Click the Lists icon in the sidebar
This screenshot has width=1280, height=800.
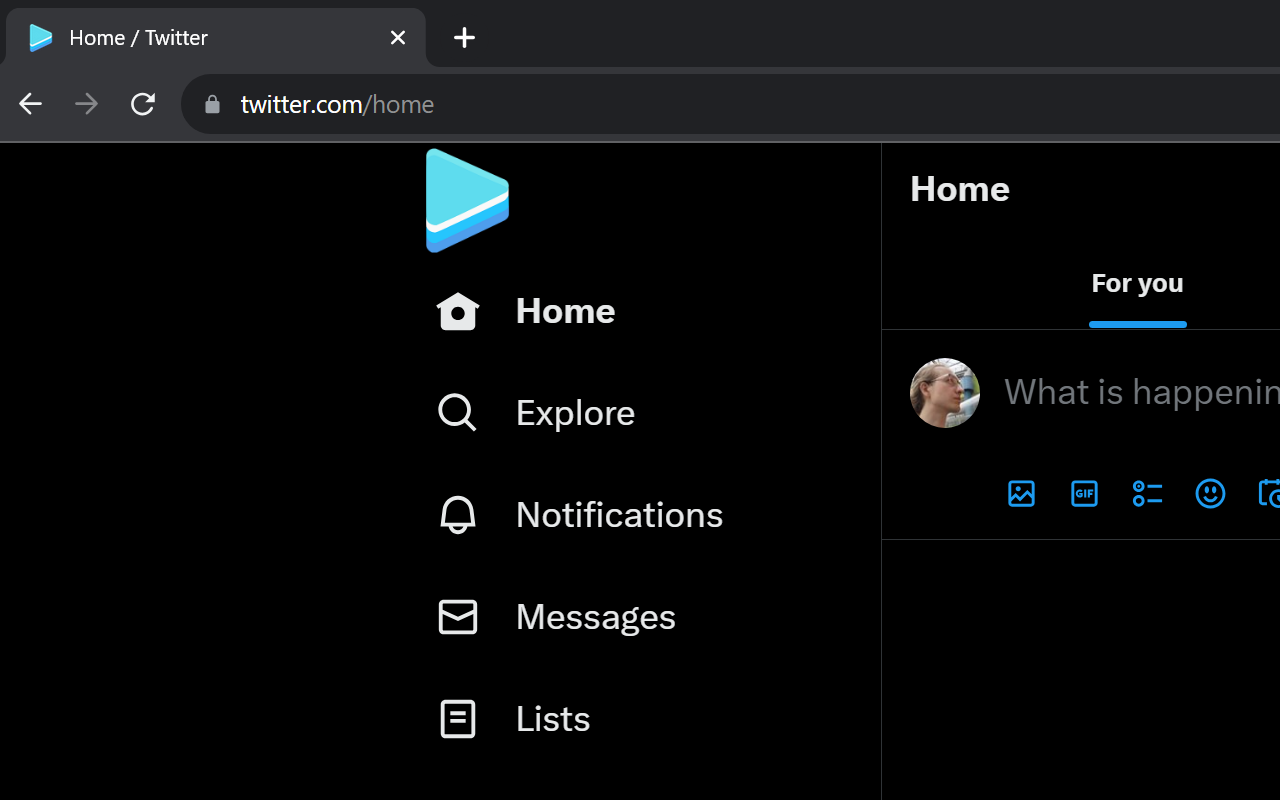coord(457,718)
